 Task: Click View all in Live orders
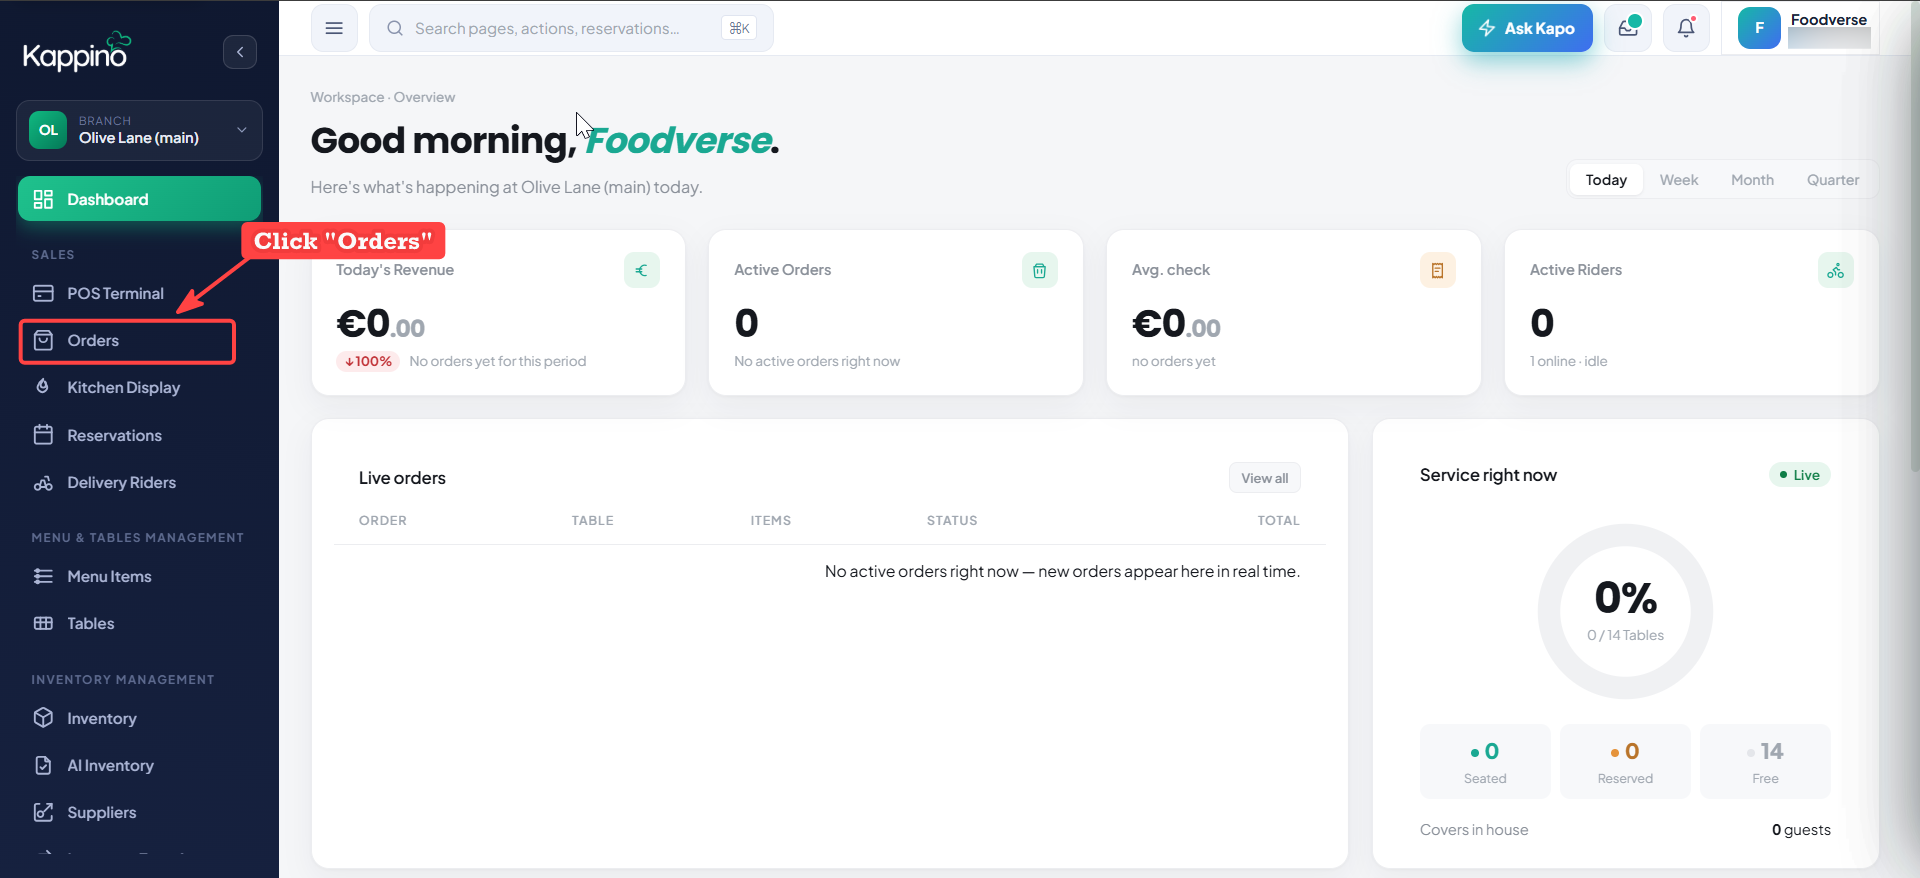pos(1264,478)
